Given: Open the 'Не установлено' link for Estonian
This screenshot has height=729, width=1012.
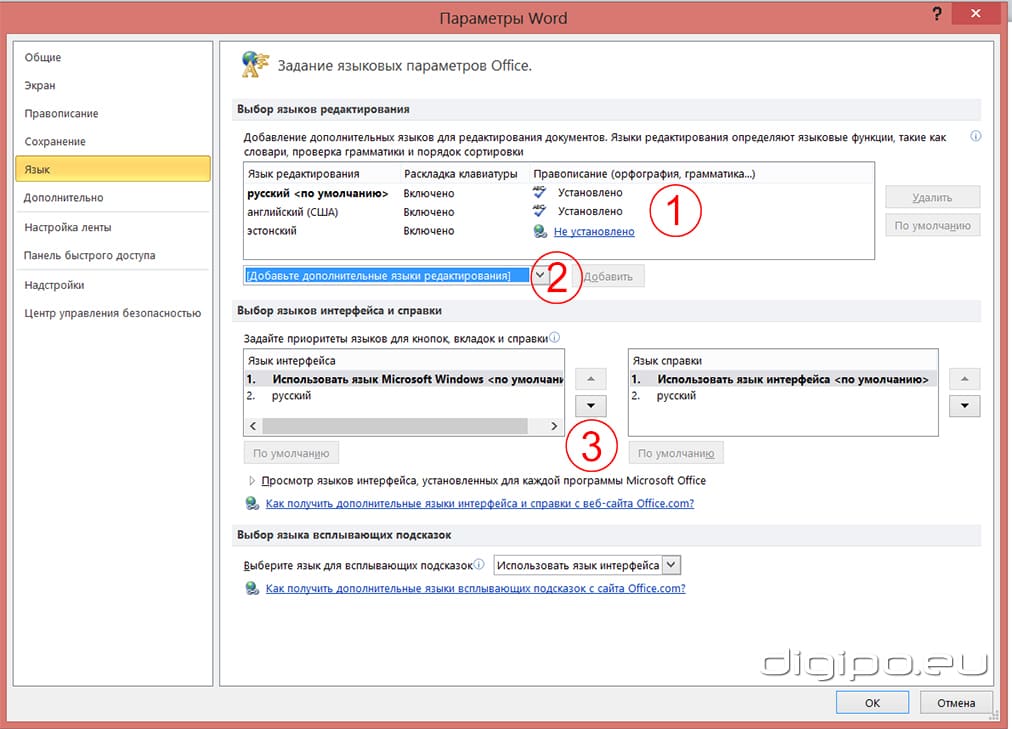Looking at the screenshot, I should click(x=594, y=231).
